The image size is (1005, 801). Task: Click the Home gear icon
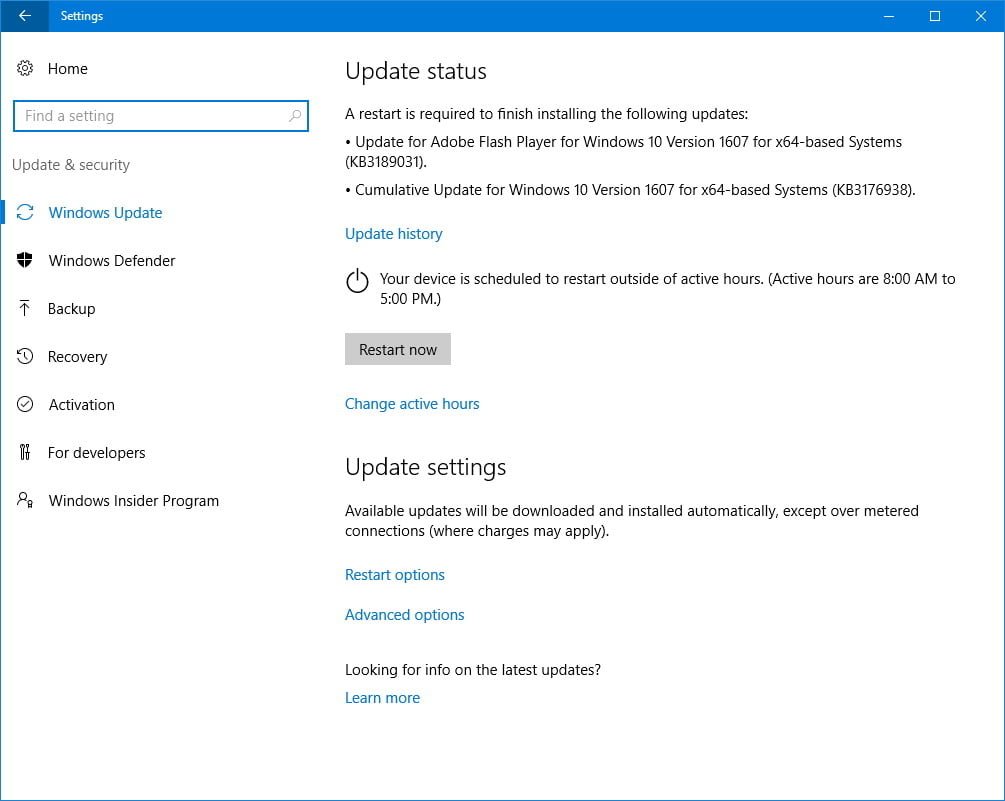(25, 69)
